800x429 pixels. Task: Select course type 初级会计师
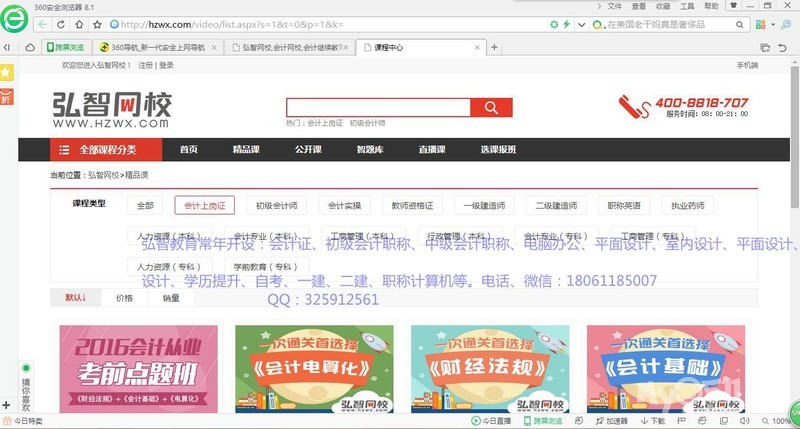pos(277,206)
